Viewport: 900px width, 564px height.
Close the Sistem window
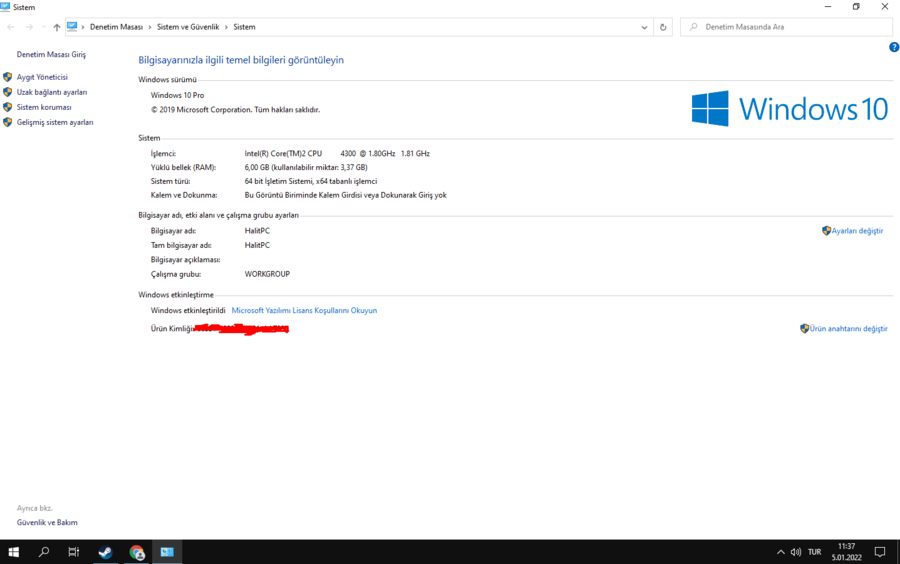click(x=885, y=7)
